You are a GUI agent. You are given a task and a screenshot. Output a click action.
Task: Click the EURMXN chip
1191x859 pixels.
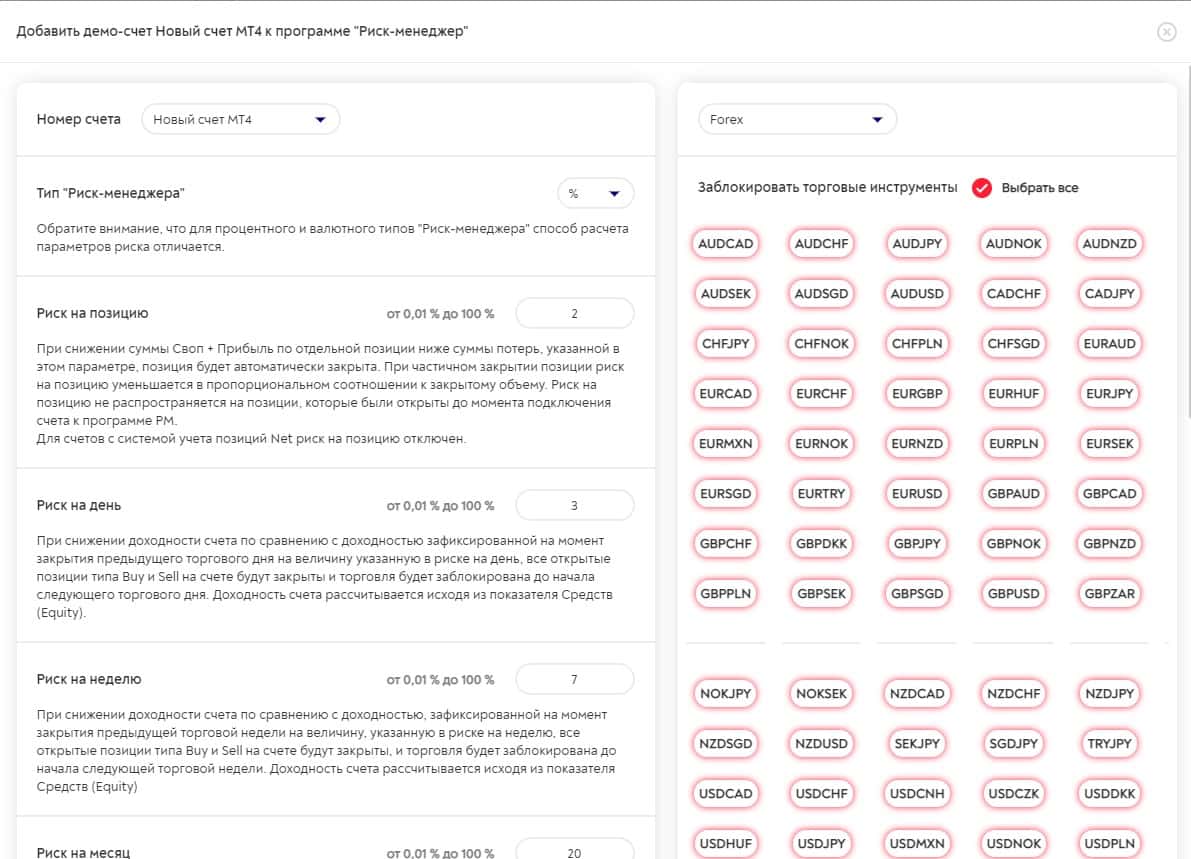click(x=725, y=444)
